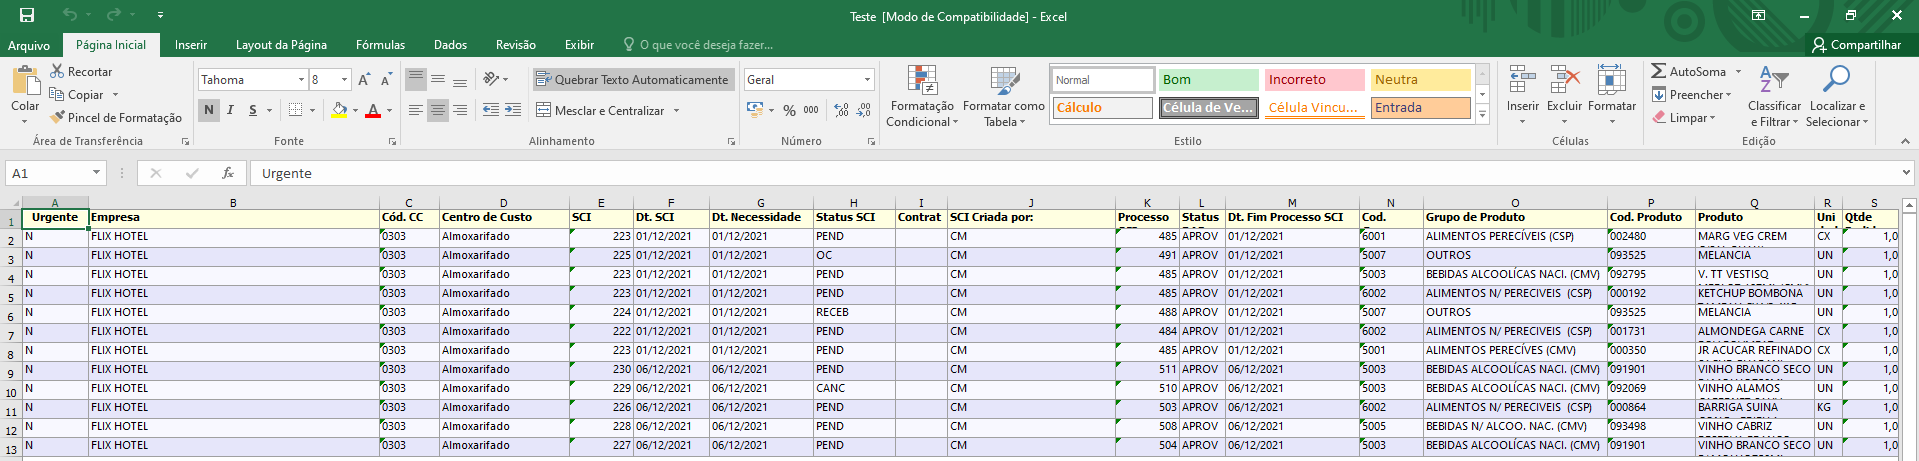Screen dimensions: 1919x461
Task: Apply cell borders icon
Action: pyautogui.click(x=295, y=110)
